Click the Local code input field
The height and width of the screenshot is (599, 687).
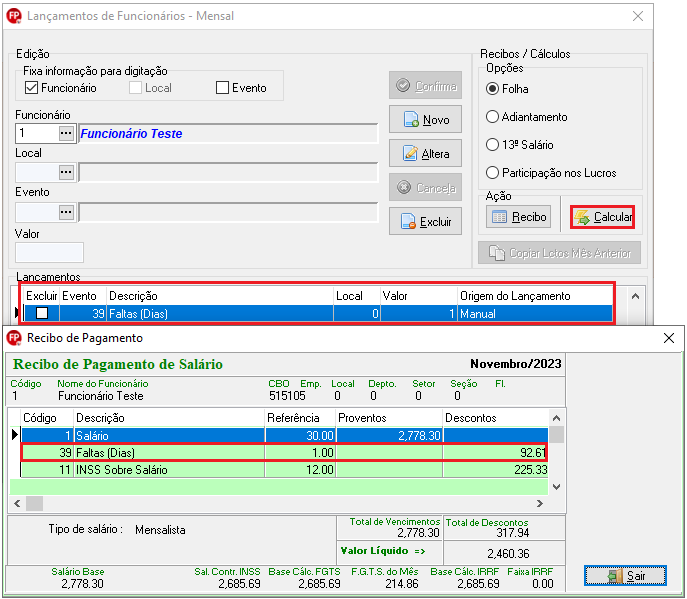pyautogui.click(x=37, y=172)
